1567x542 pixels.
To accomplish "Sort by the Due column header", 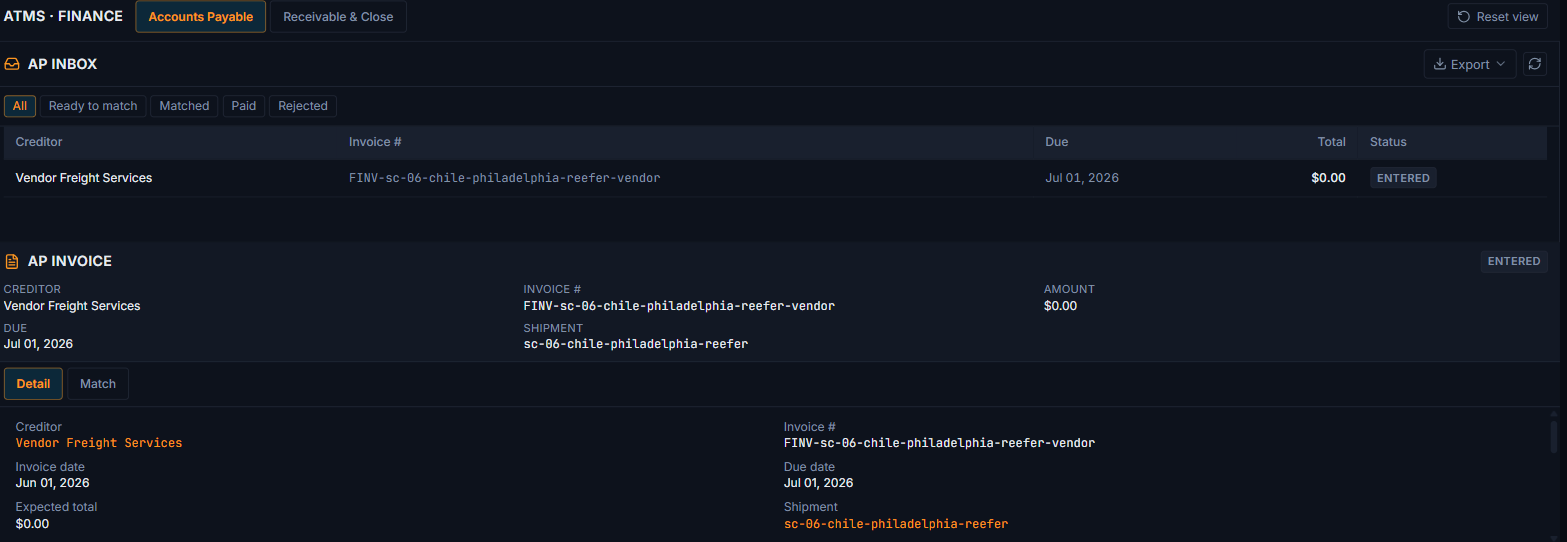I will point(1057,142).
